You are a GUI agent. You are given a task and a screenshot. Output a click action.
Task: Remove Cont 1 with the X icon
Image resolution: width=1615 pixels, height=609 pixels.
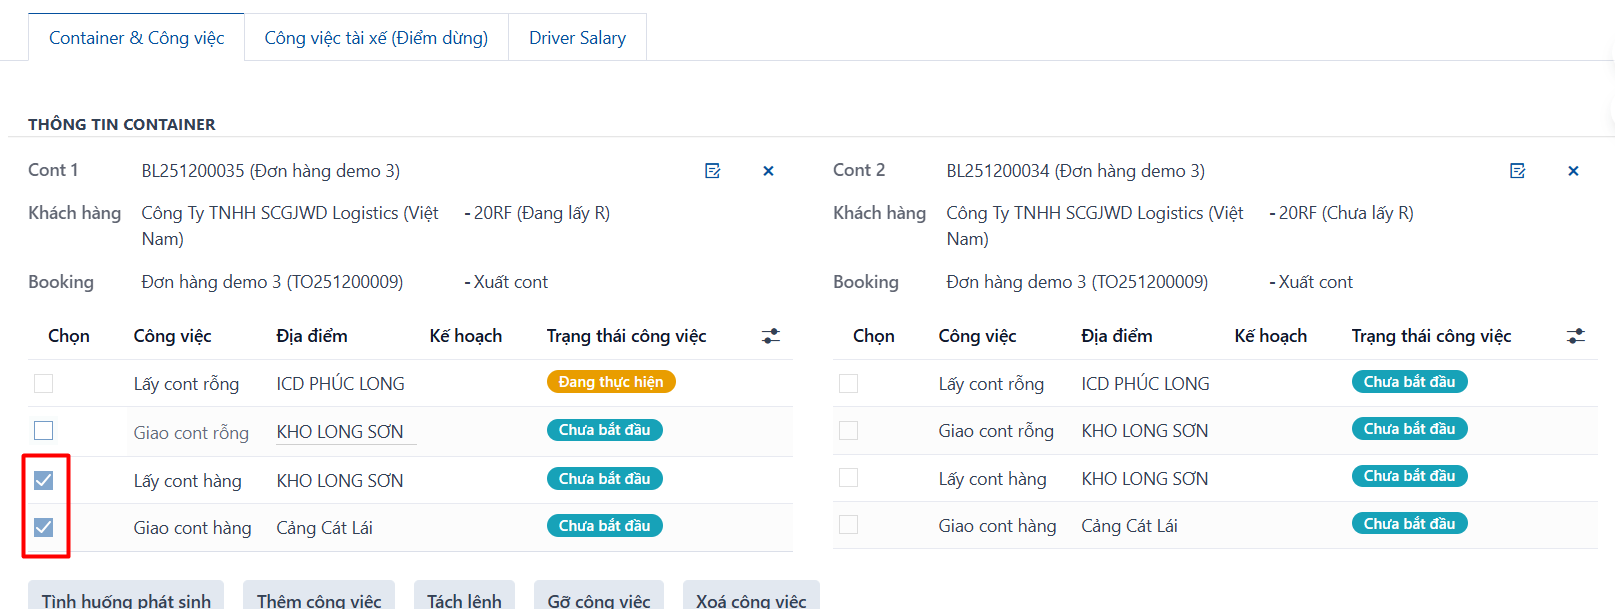768,171
